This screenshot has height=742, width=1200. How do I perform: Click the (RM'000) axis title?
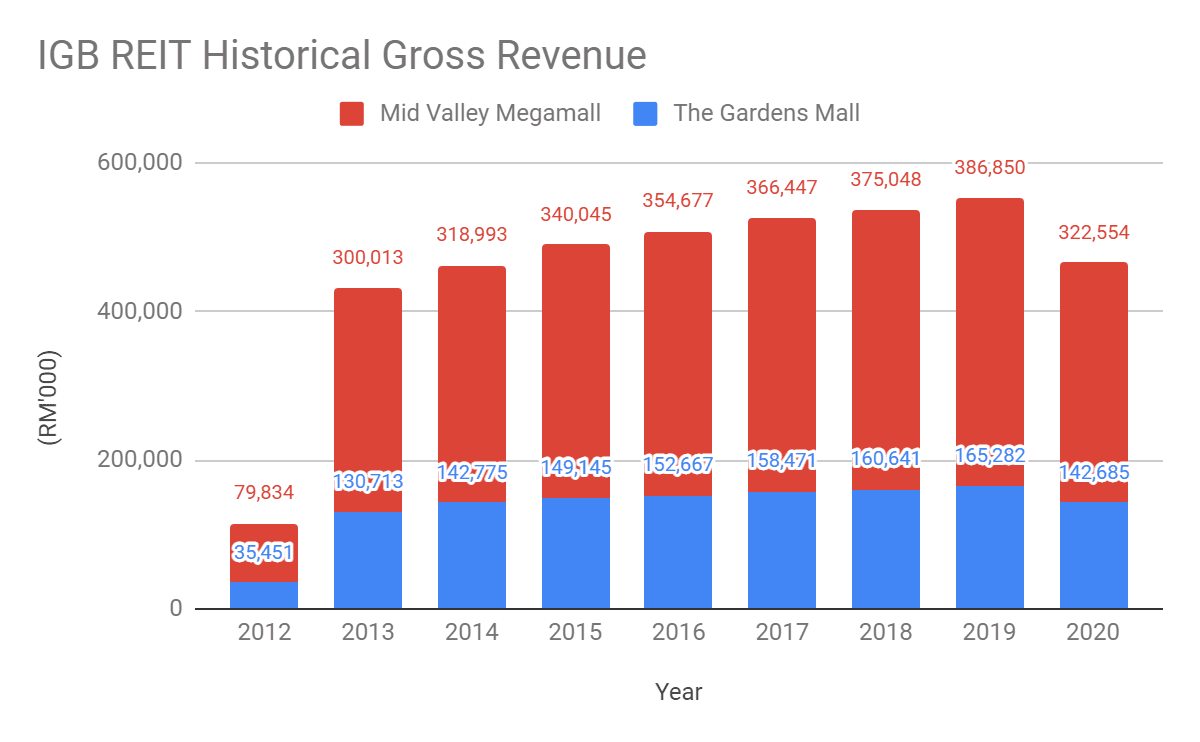click(x=48, y=398)
